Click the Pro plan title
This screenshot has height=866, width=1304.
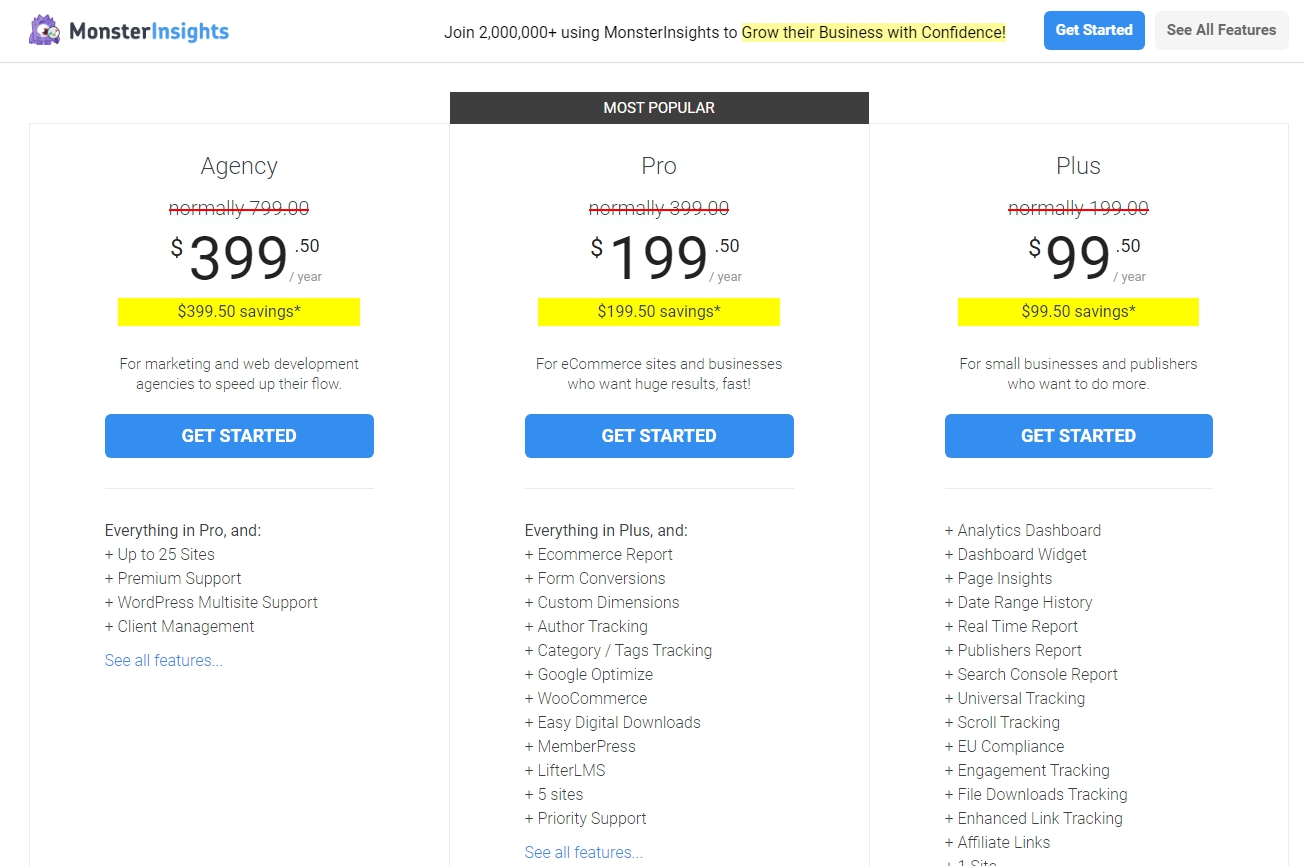[x=659, y=166]
